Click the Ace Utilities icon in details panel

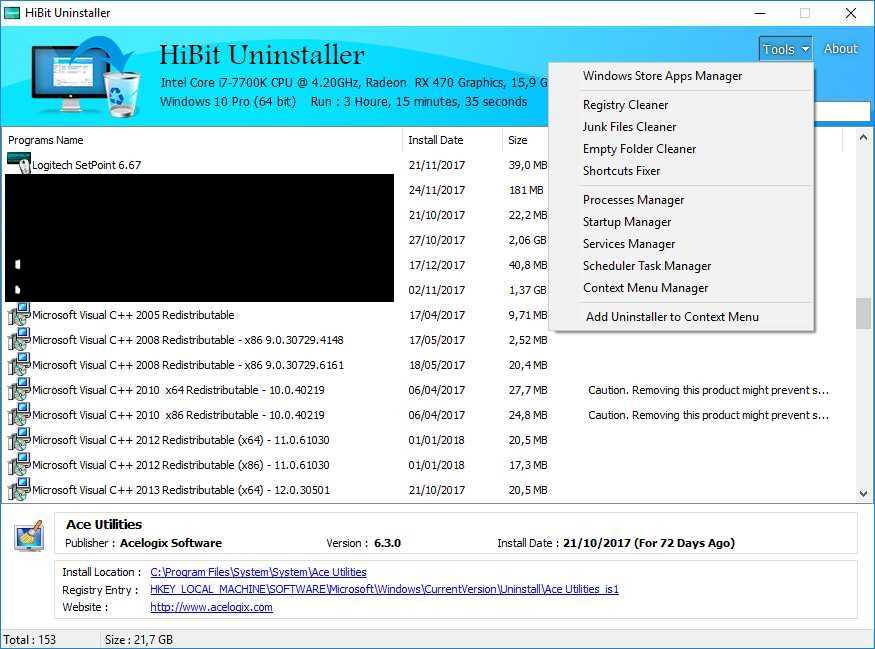click(x=30, y=536)
